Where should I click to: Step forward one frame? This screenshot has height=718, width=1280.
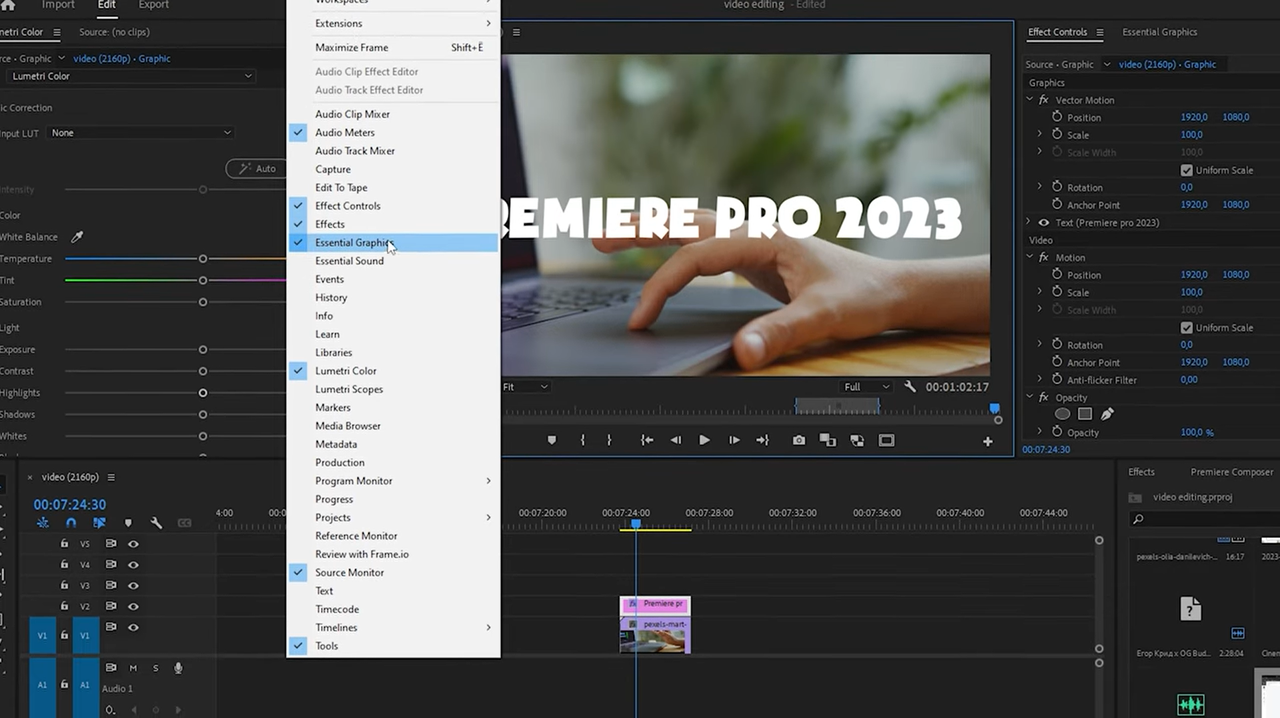734,440
